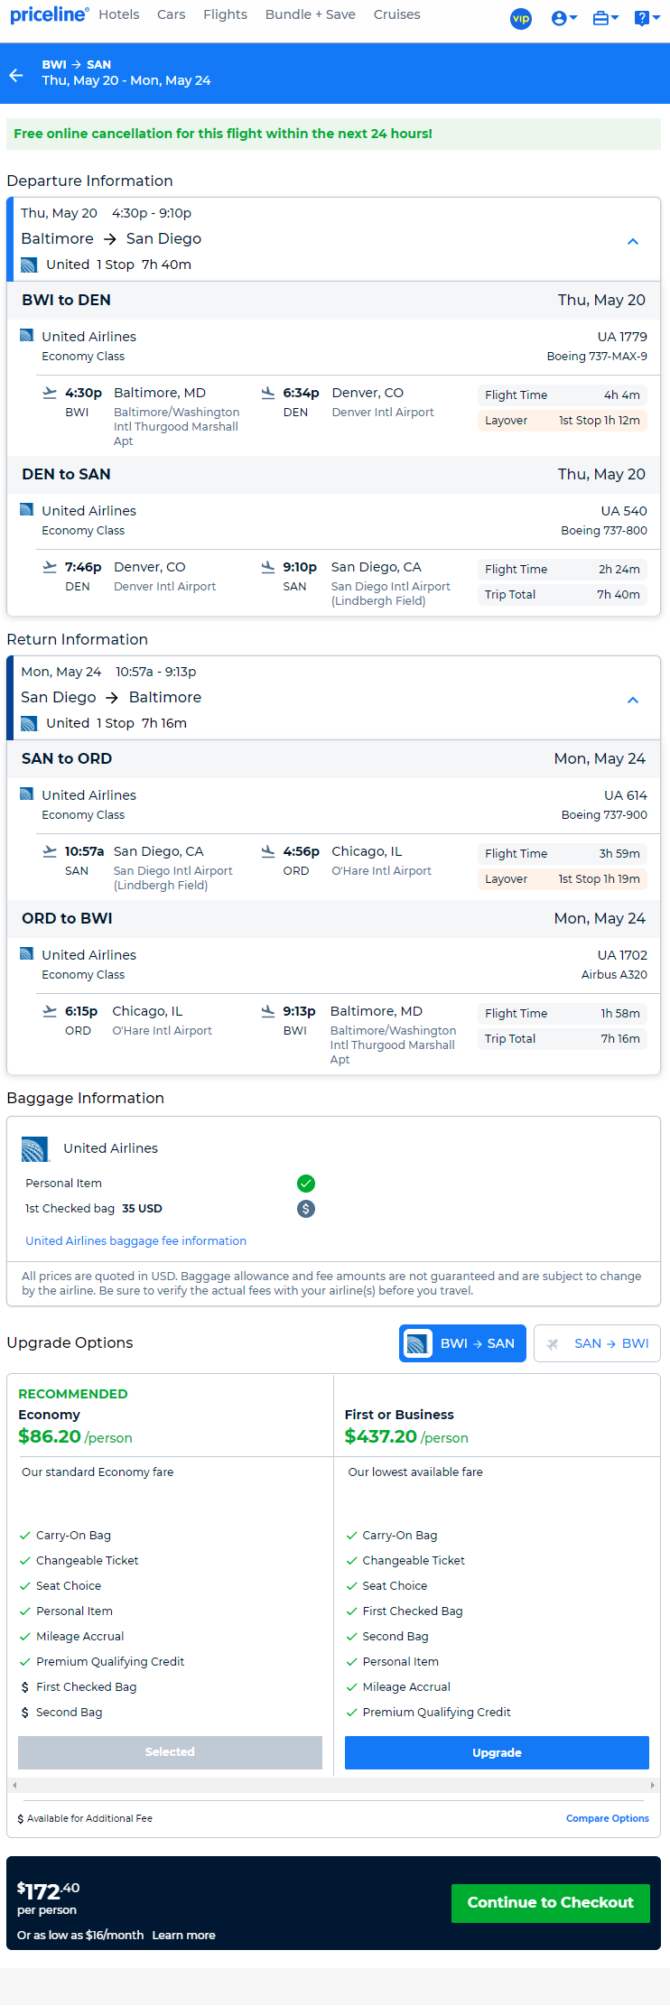Collapse the departure flight details
670x2006 pixels.
[x=632, y=241]
